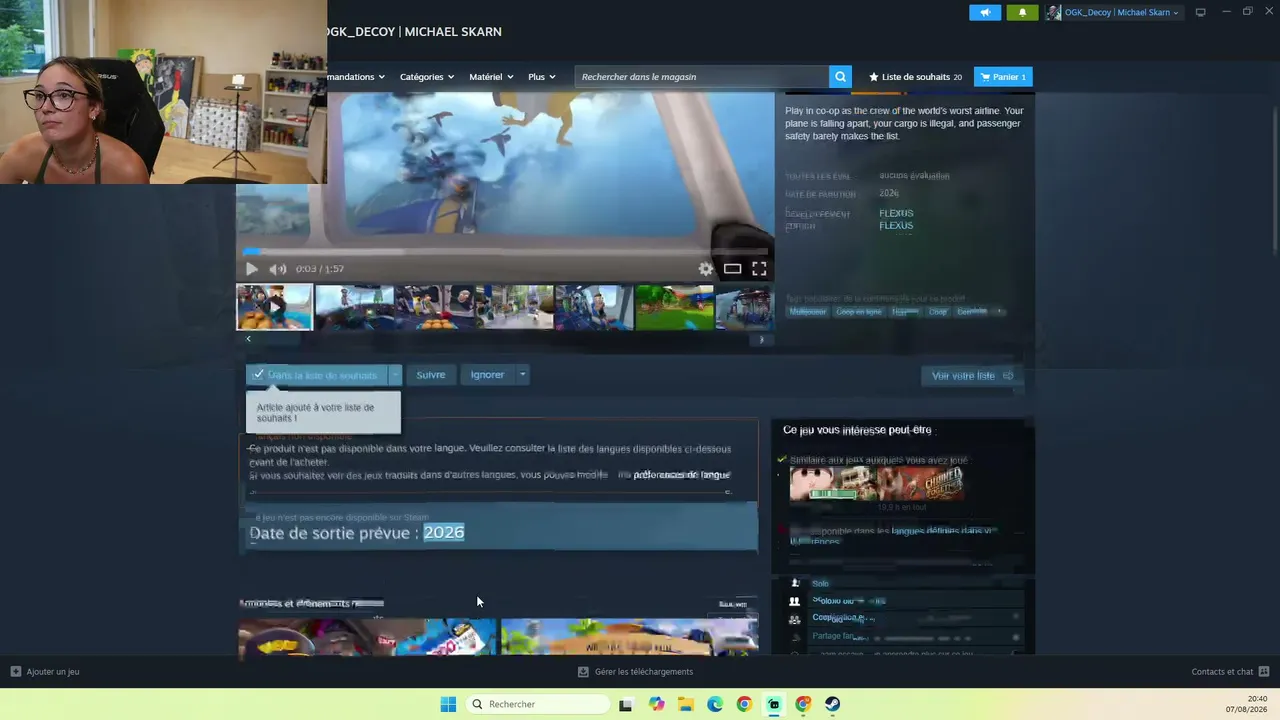The height and width of the screenshot is (720, 1280).
Task: Open the Plus dropdown menu
Action: [542, 77]
